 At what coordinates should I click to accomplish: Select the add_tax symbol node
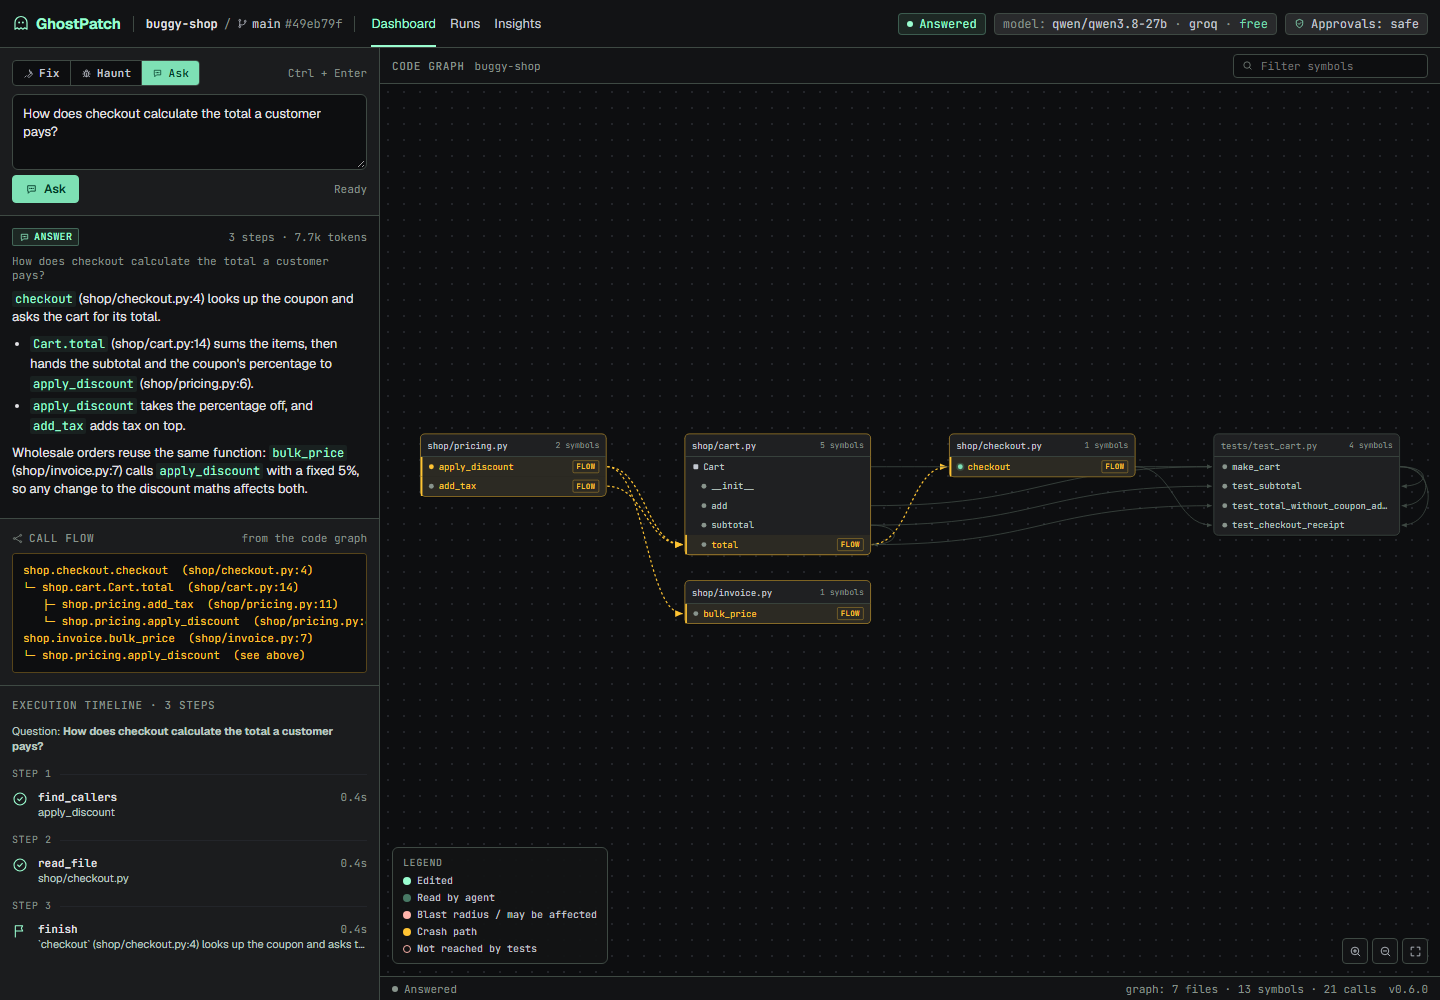coord(513,486)
